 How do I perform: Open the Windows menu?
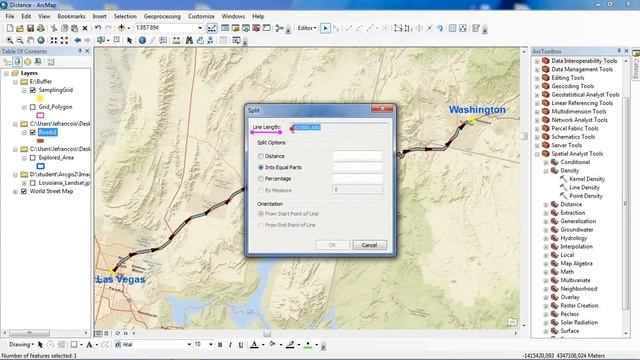(x=233, y=16)
